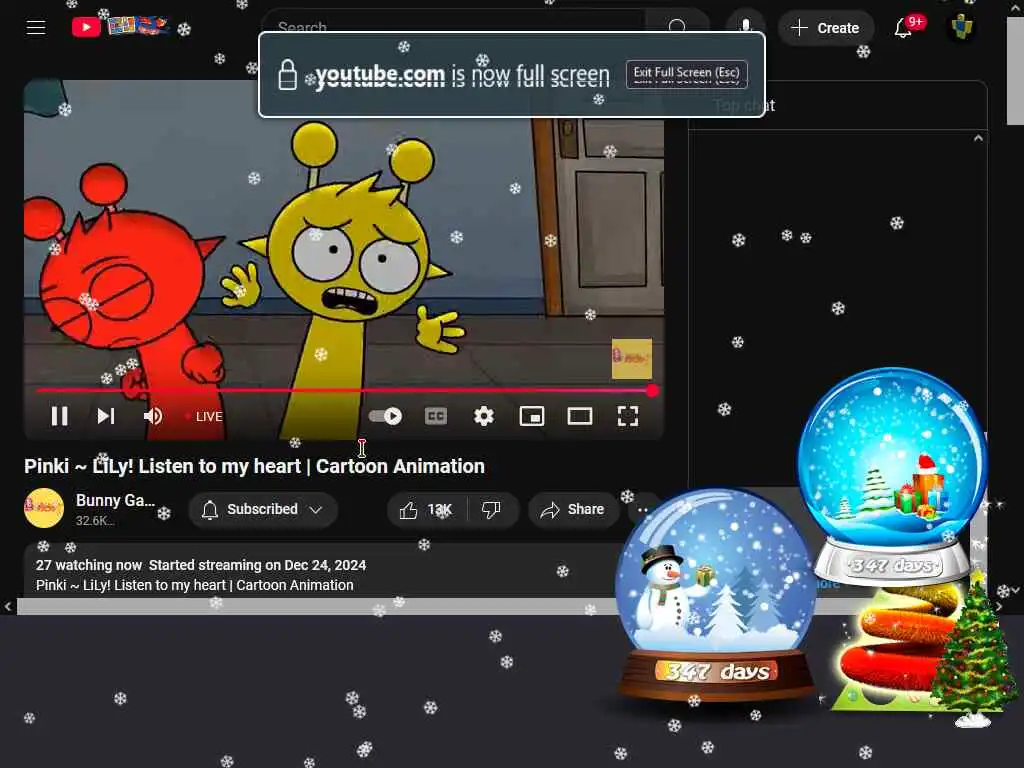This screenshot has height=768, width=1024.
Task: Toggle full screen player button
Action: pyautogui.click(x=628, y=416)
